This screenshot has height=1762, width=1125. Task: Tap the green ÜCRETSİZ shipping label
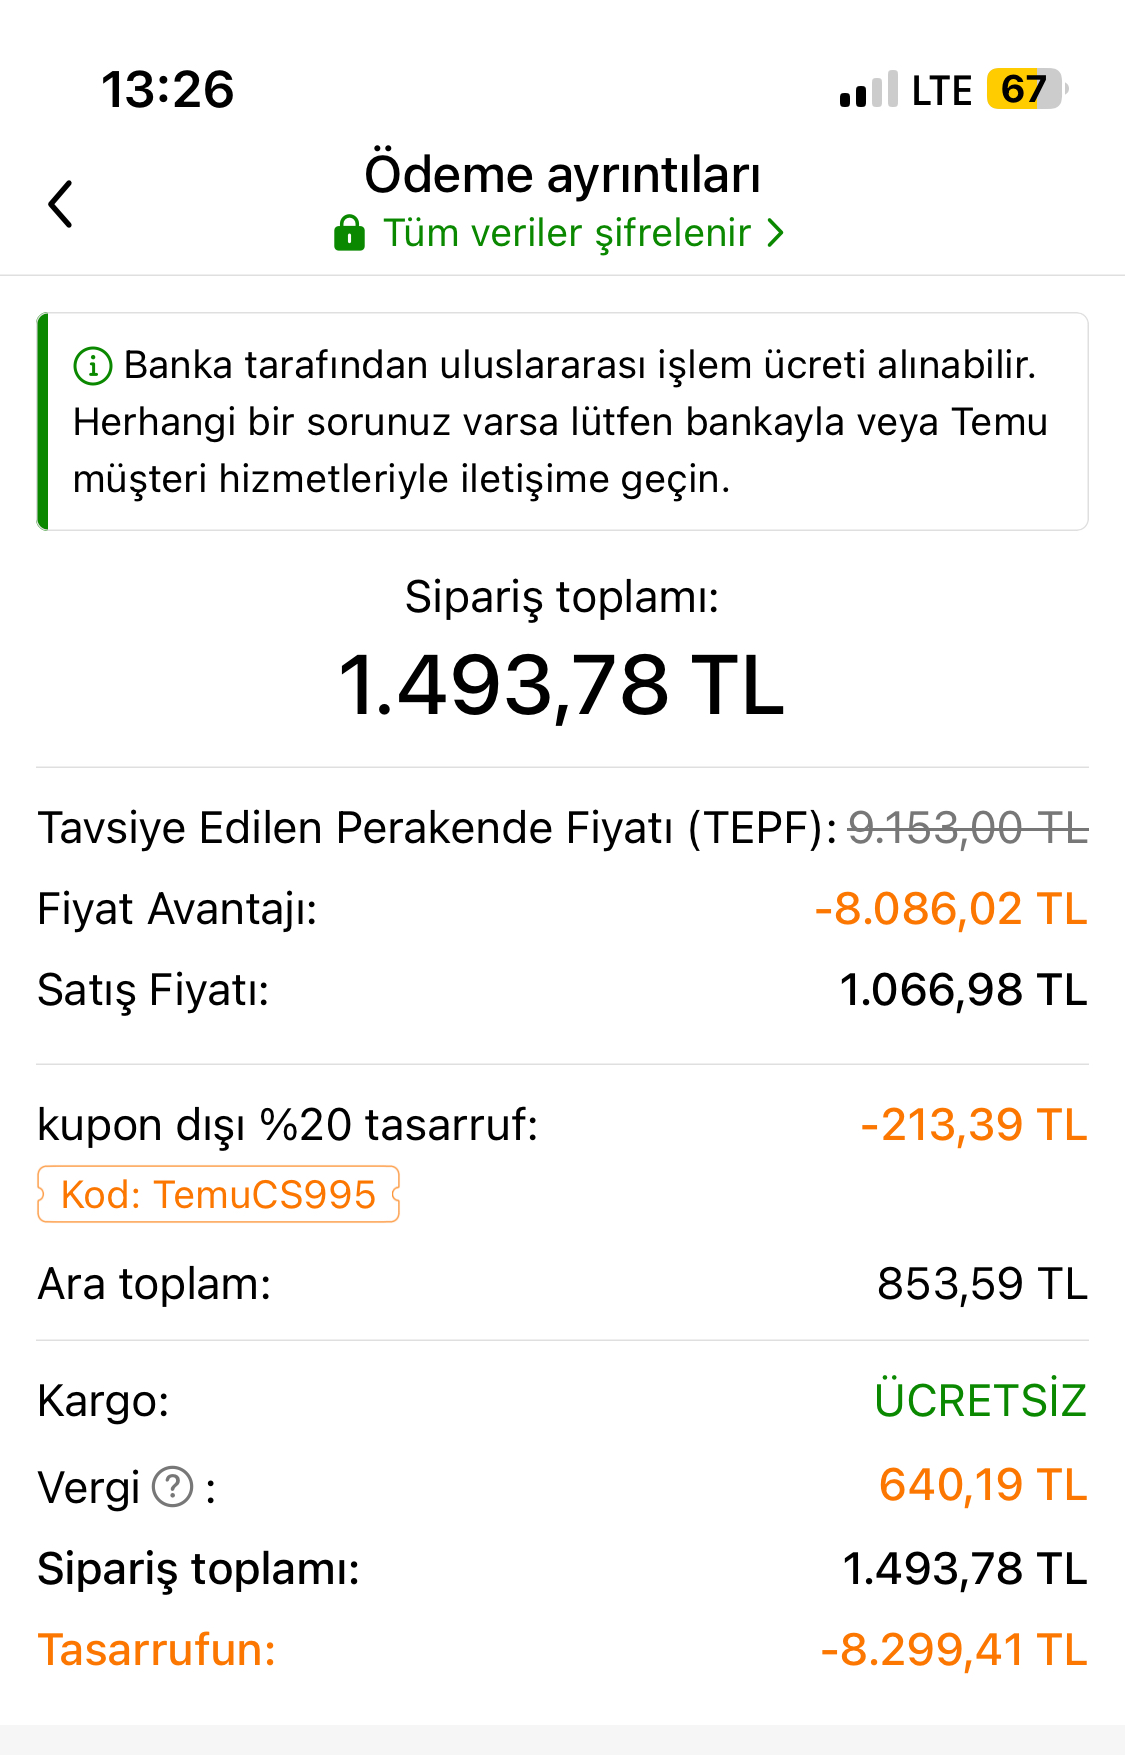[x=980, y=1400]
